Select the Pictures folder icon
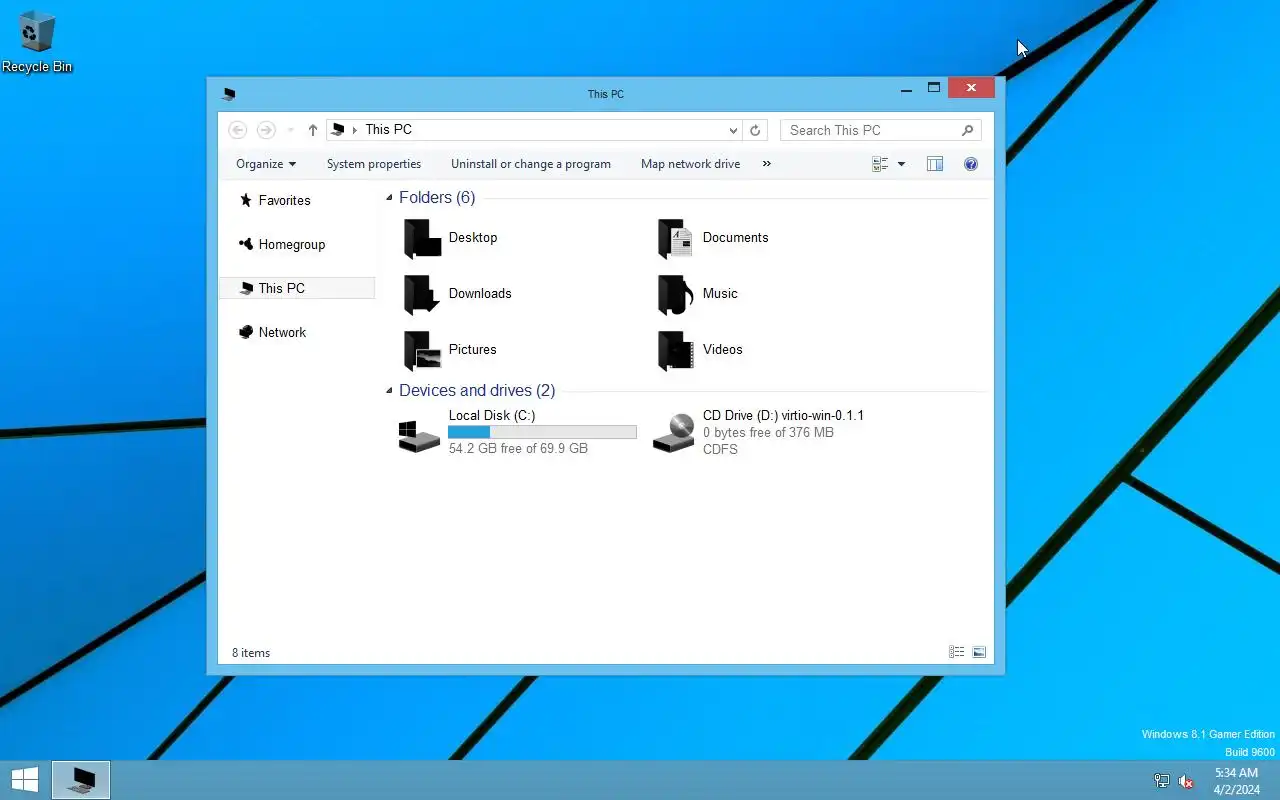Viewport: 1280px width, 800px height. (422, 350)
